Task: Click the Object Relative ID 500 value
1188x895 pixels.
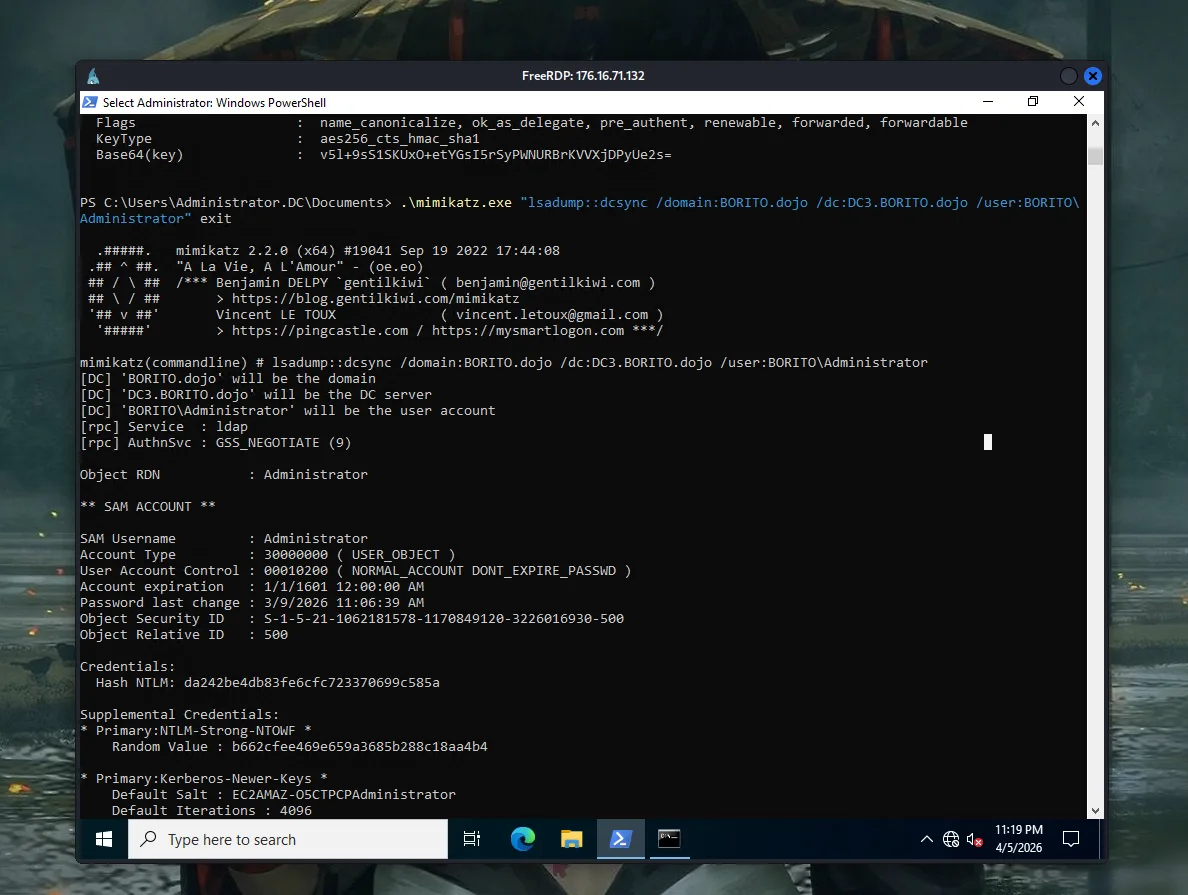Action: point(276,634)
